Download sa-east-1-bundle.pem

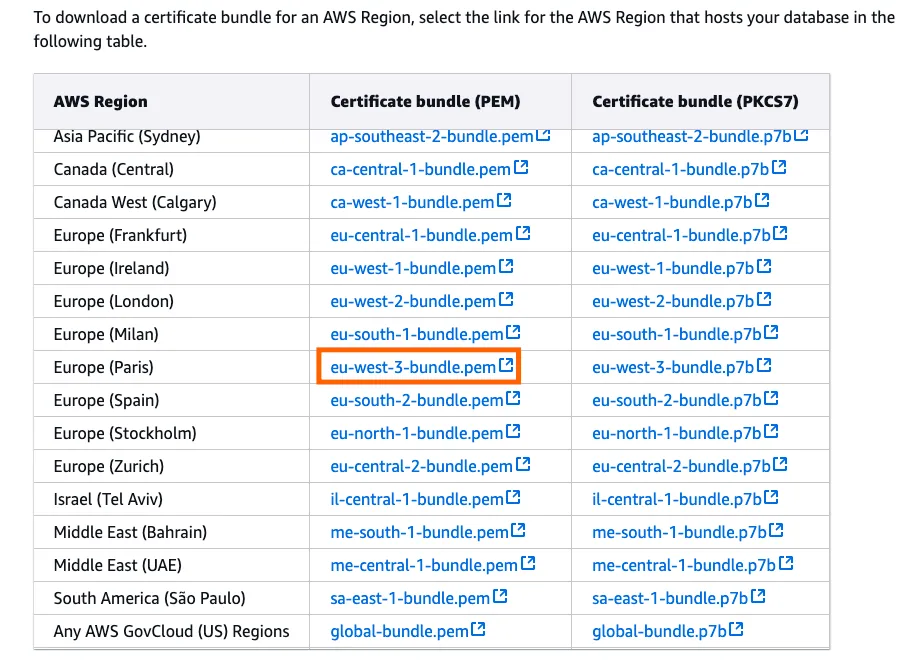point(419,598)
